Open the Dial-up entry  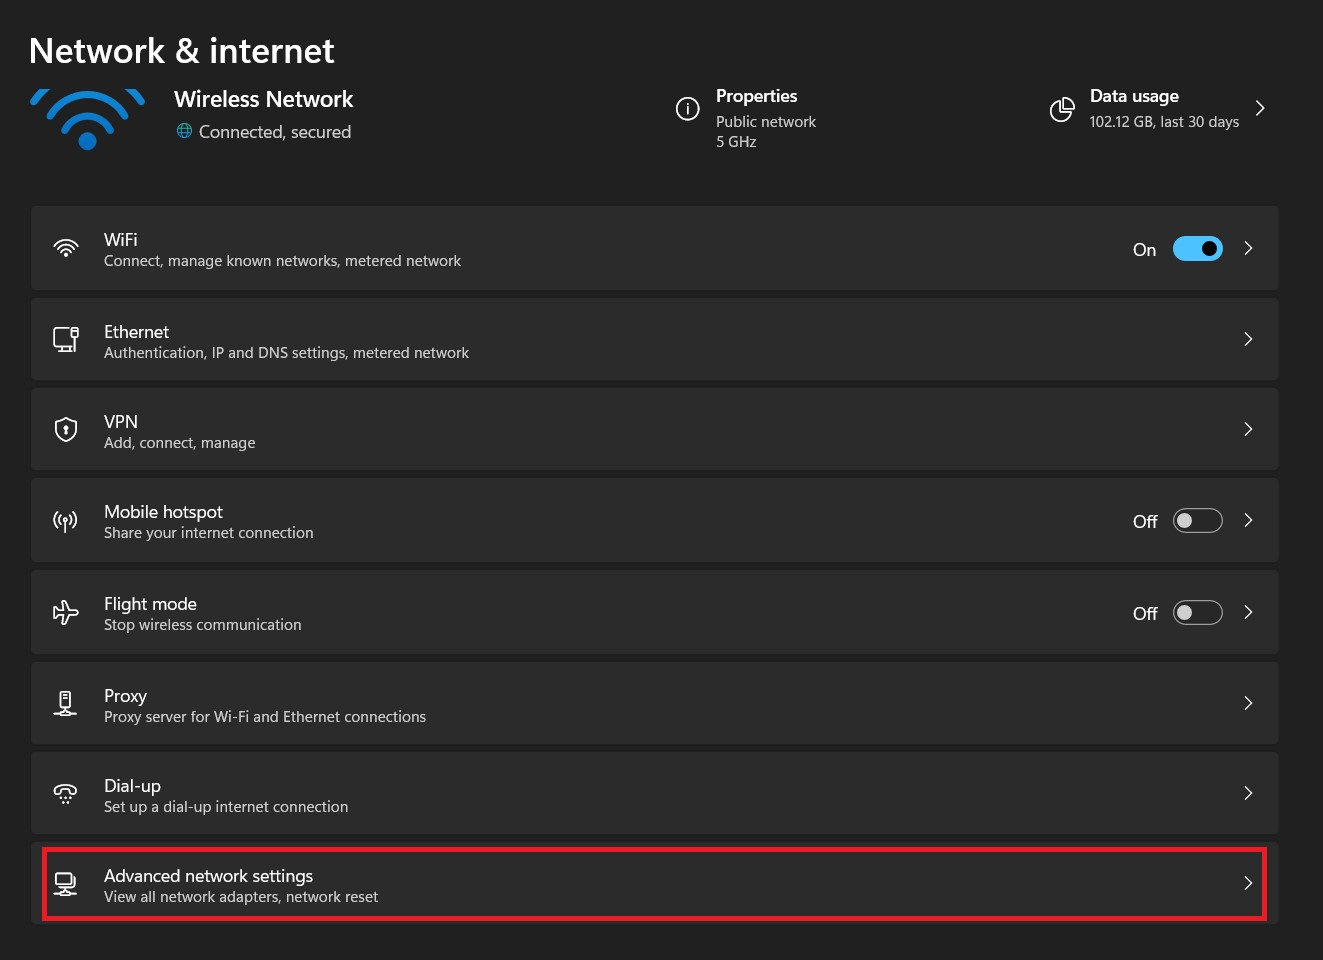click(655, 793)
